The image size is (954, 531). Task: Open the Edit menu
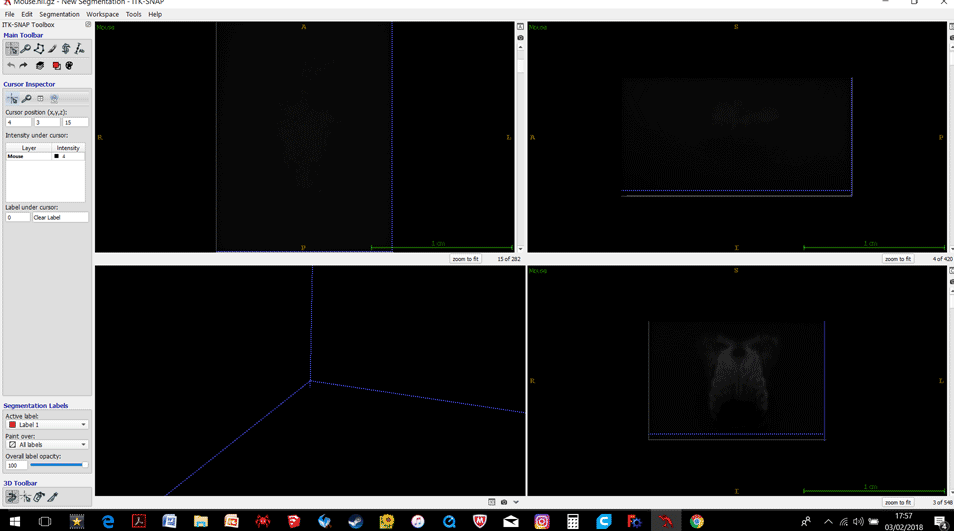coord(27,14)
